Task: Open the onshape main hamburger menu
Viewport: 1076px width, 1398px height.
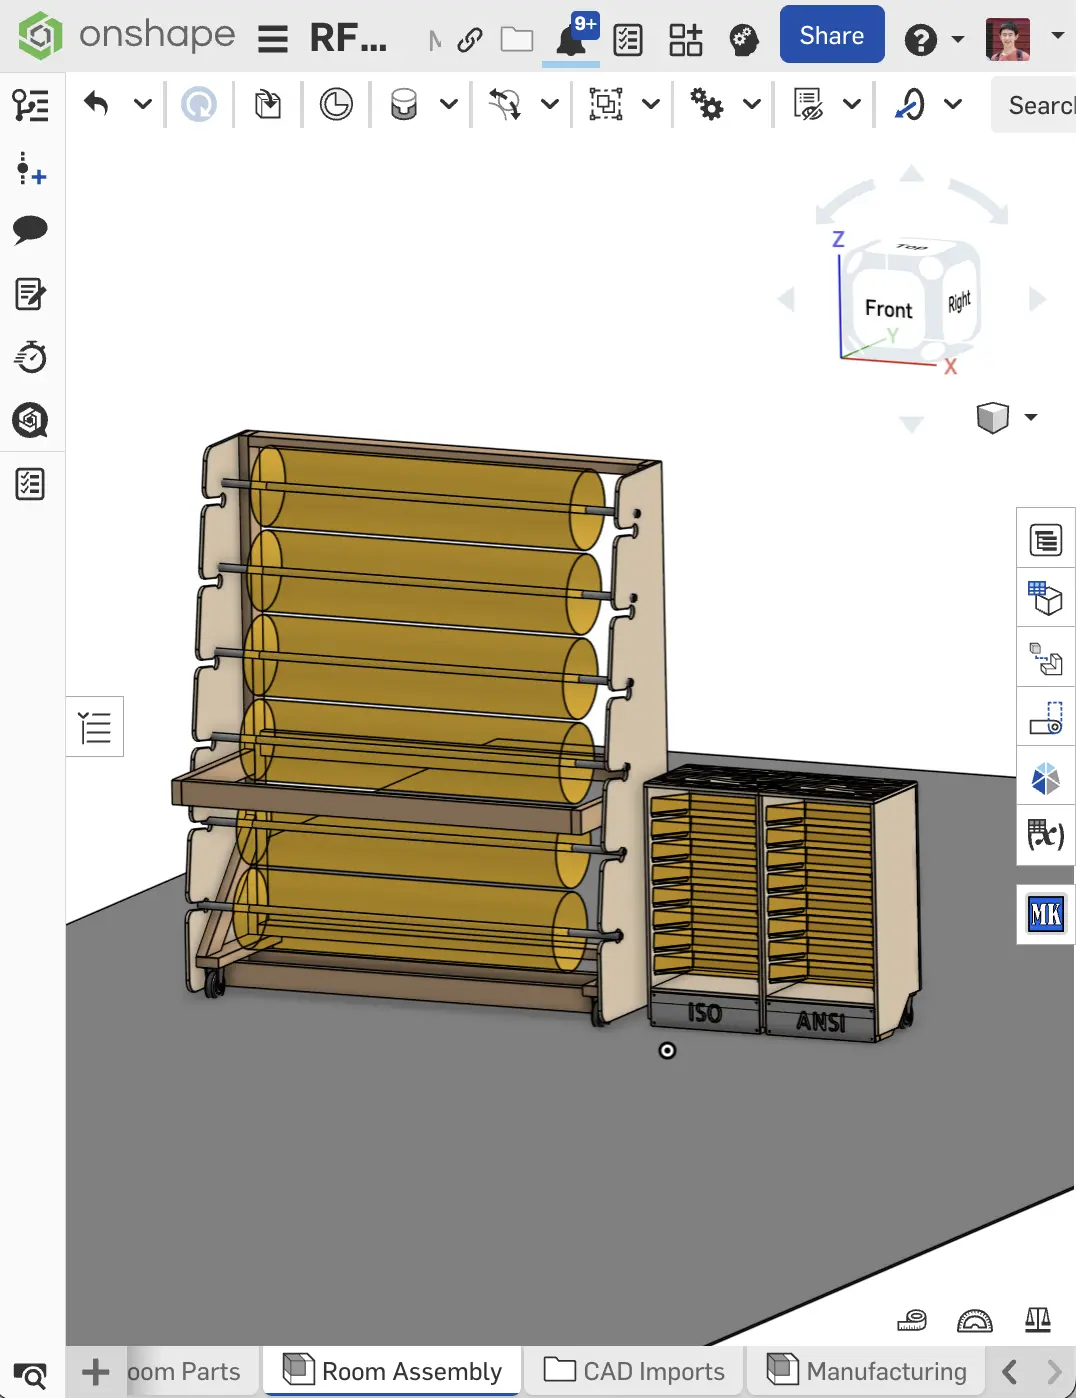Action: click(x=272, y=39)
